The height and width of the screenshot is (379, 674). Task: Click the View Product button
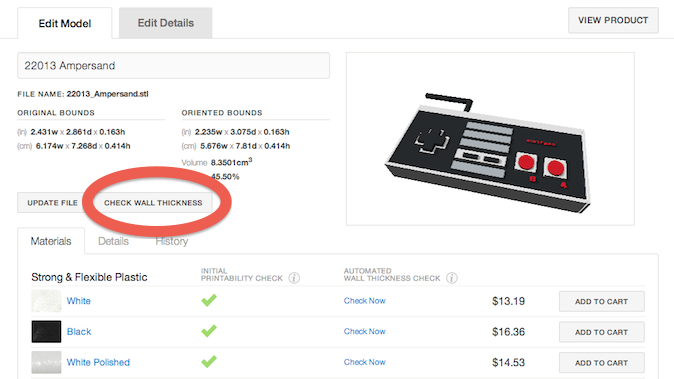coord(613,20)
